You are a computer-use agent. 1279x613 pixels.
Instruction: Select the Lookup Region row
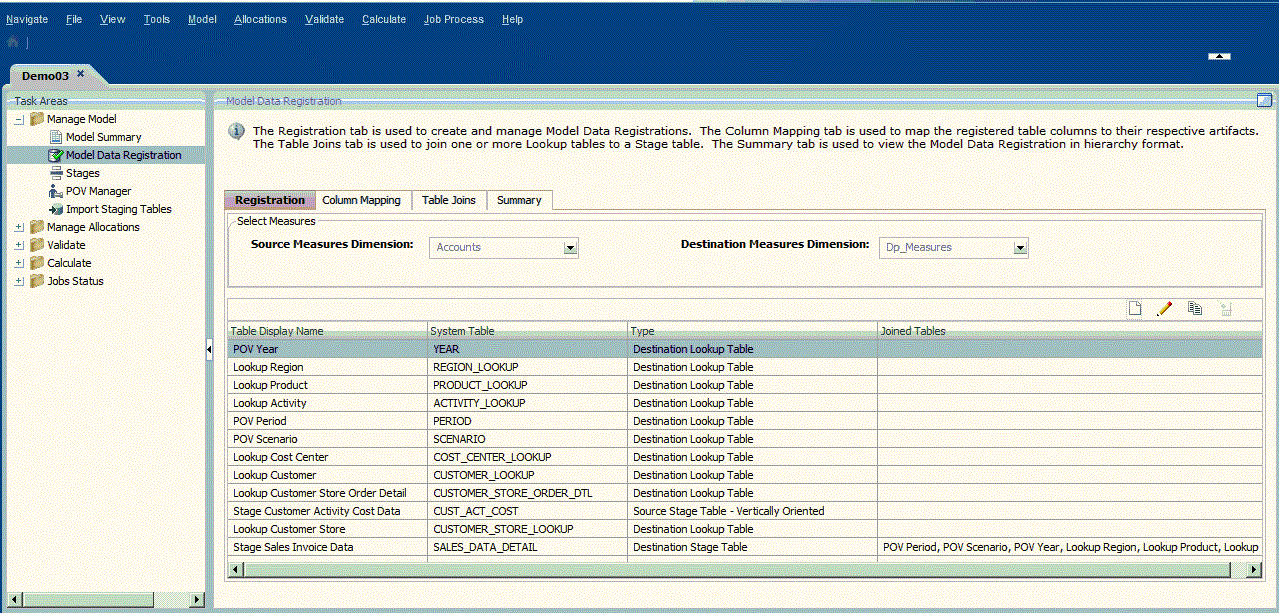pos(745,367)
